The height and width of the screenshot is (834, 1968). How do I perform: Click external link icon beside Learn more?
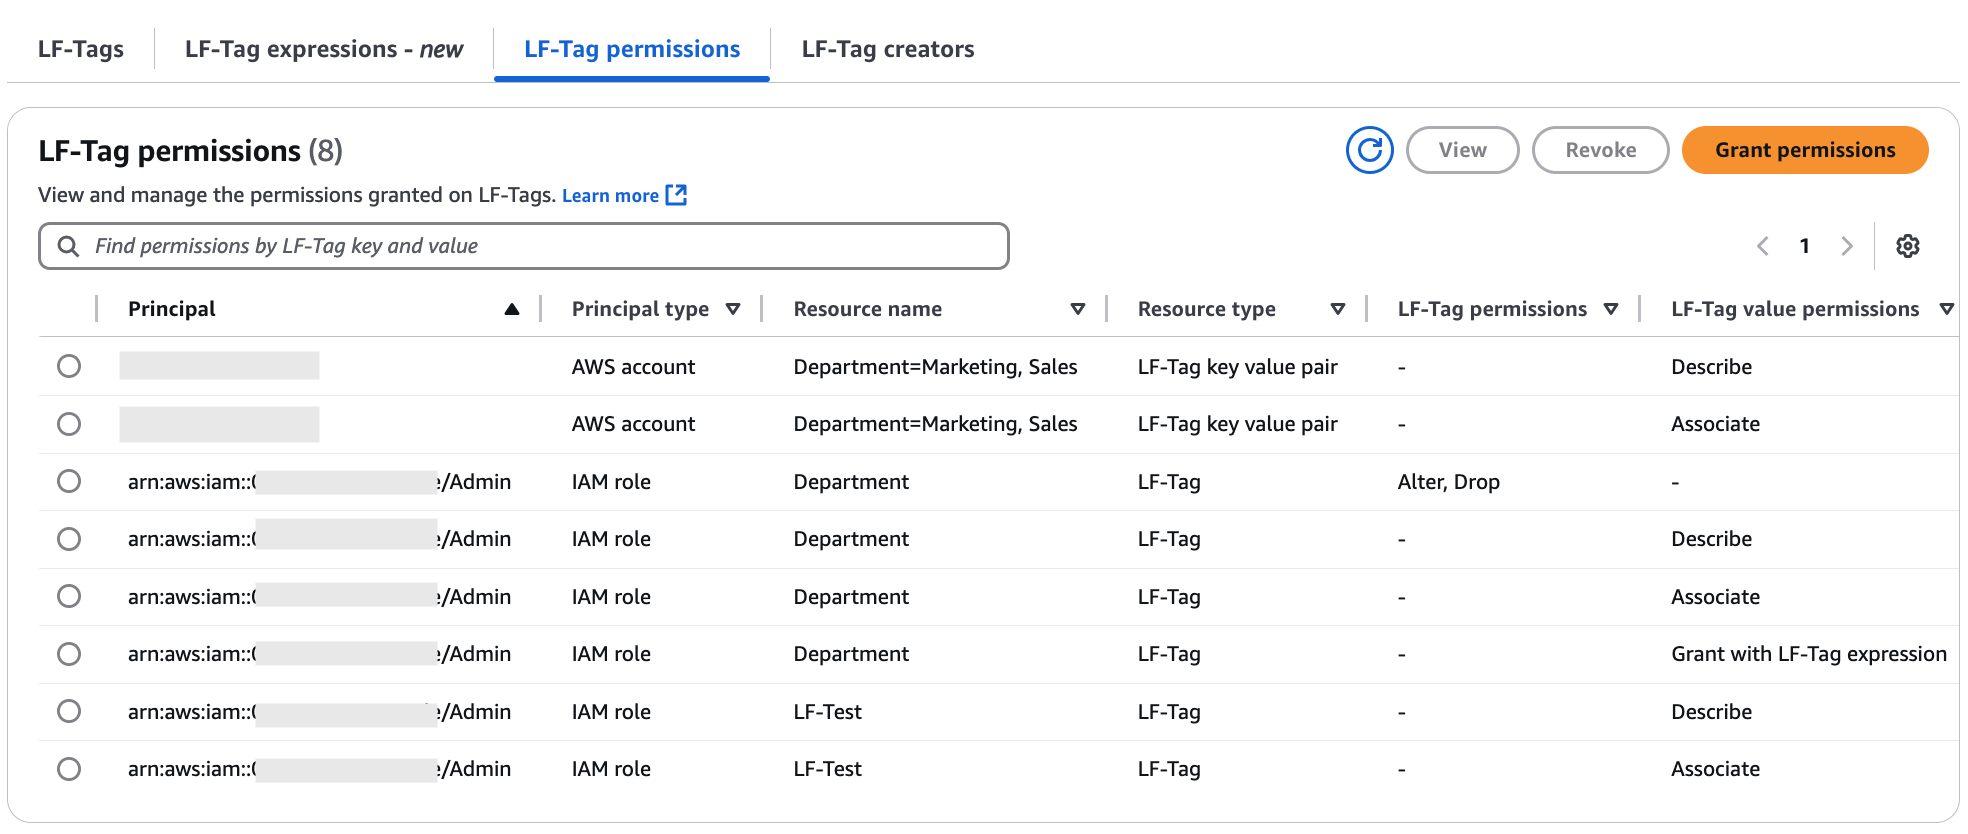click(677, 195)
